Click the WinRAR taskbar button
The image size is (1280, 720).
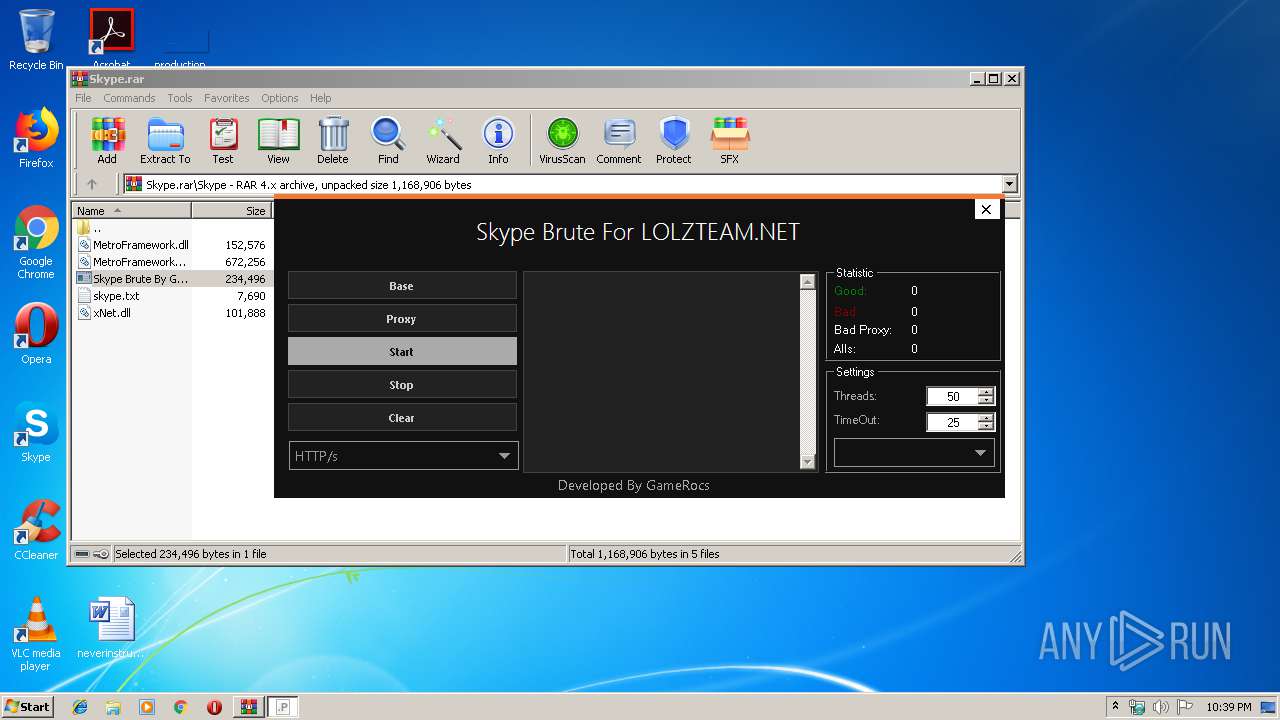tap(248, 707)
